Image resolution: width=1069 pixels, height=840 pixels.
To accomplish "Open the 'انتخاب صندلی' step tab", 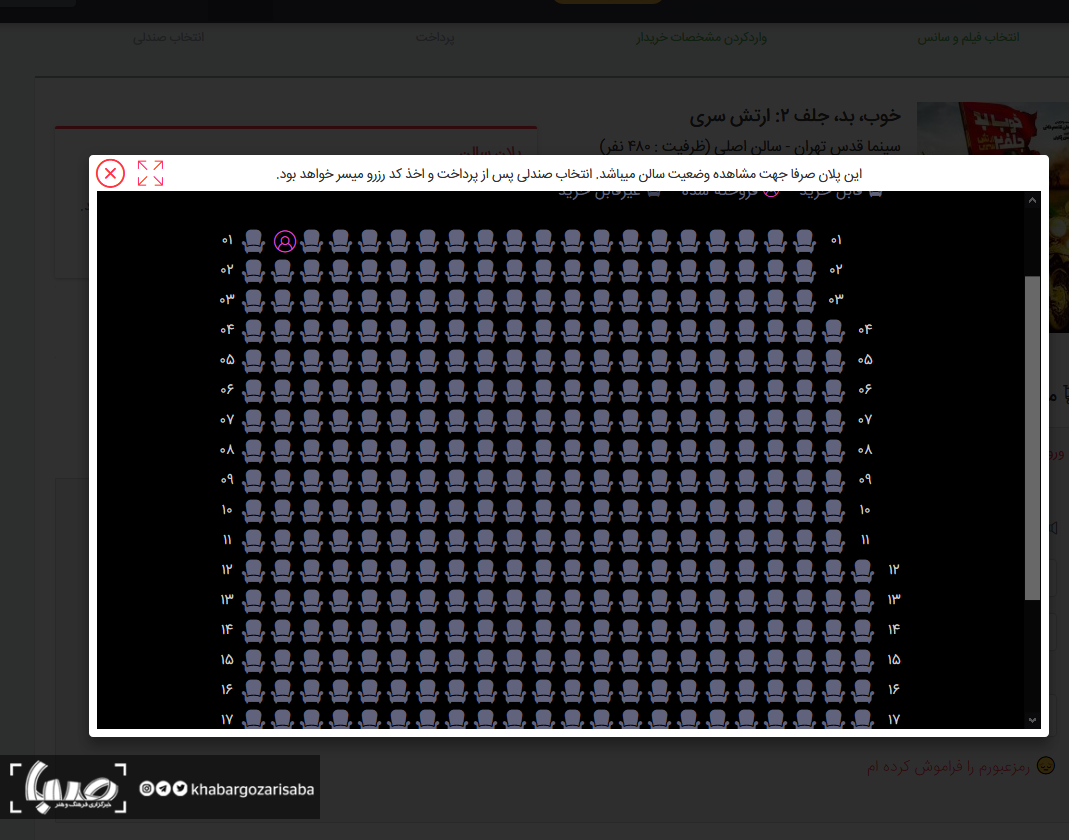I will (x=168, y=38).
